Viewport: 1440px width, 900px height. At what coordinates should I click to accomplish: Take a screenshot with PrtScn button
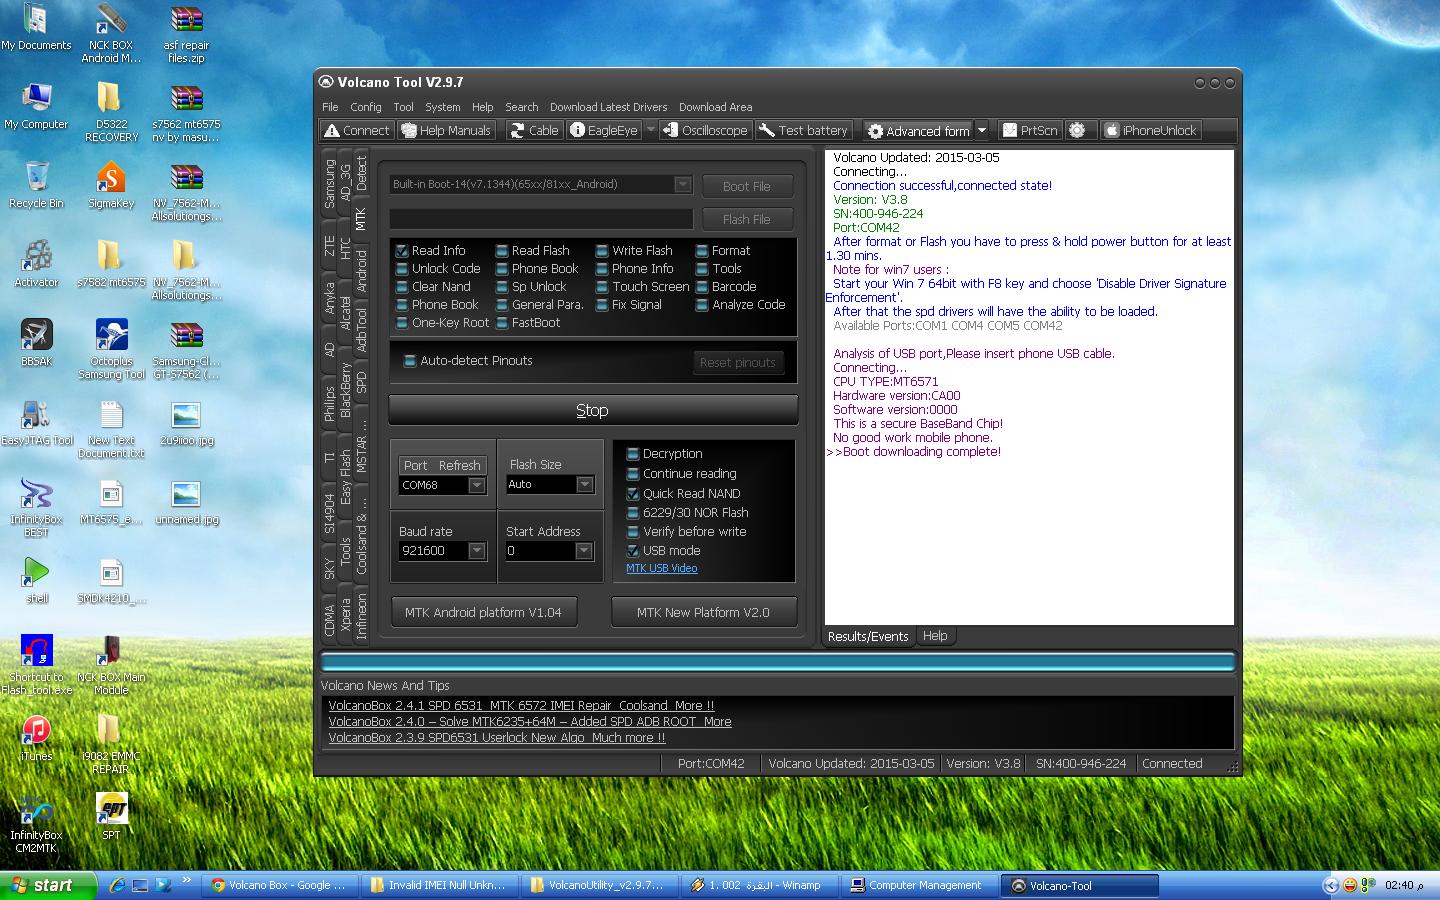point(1030,130)
